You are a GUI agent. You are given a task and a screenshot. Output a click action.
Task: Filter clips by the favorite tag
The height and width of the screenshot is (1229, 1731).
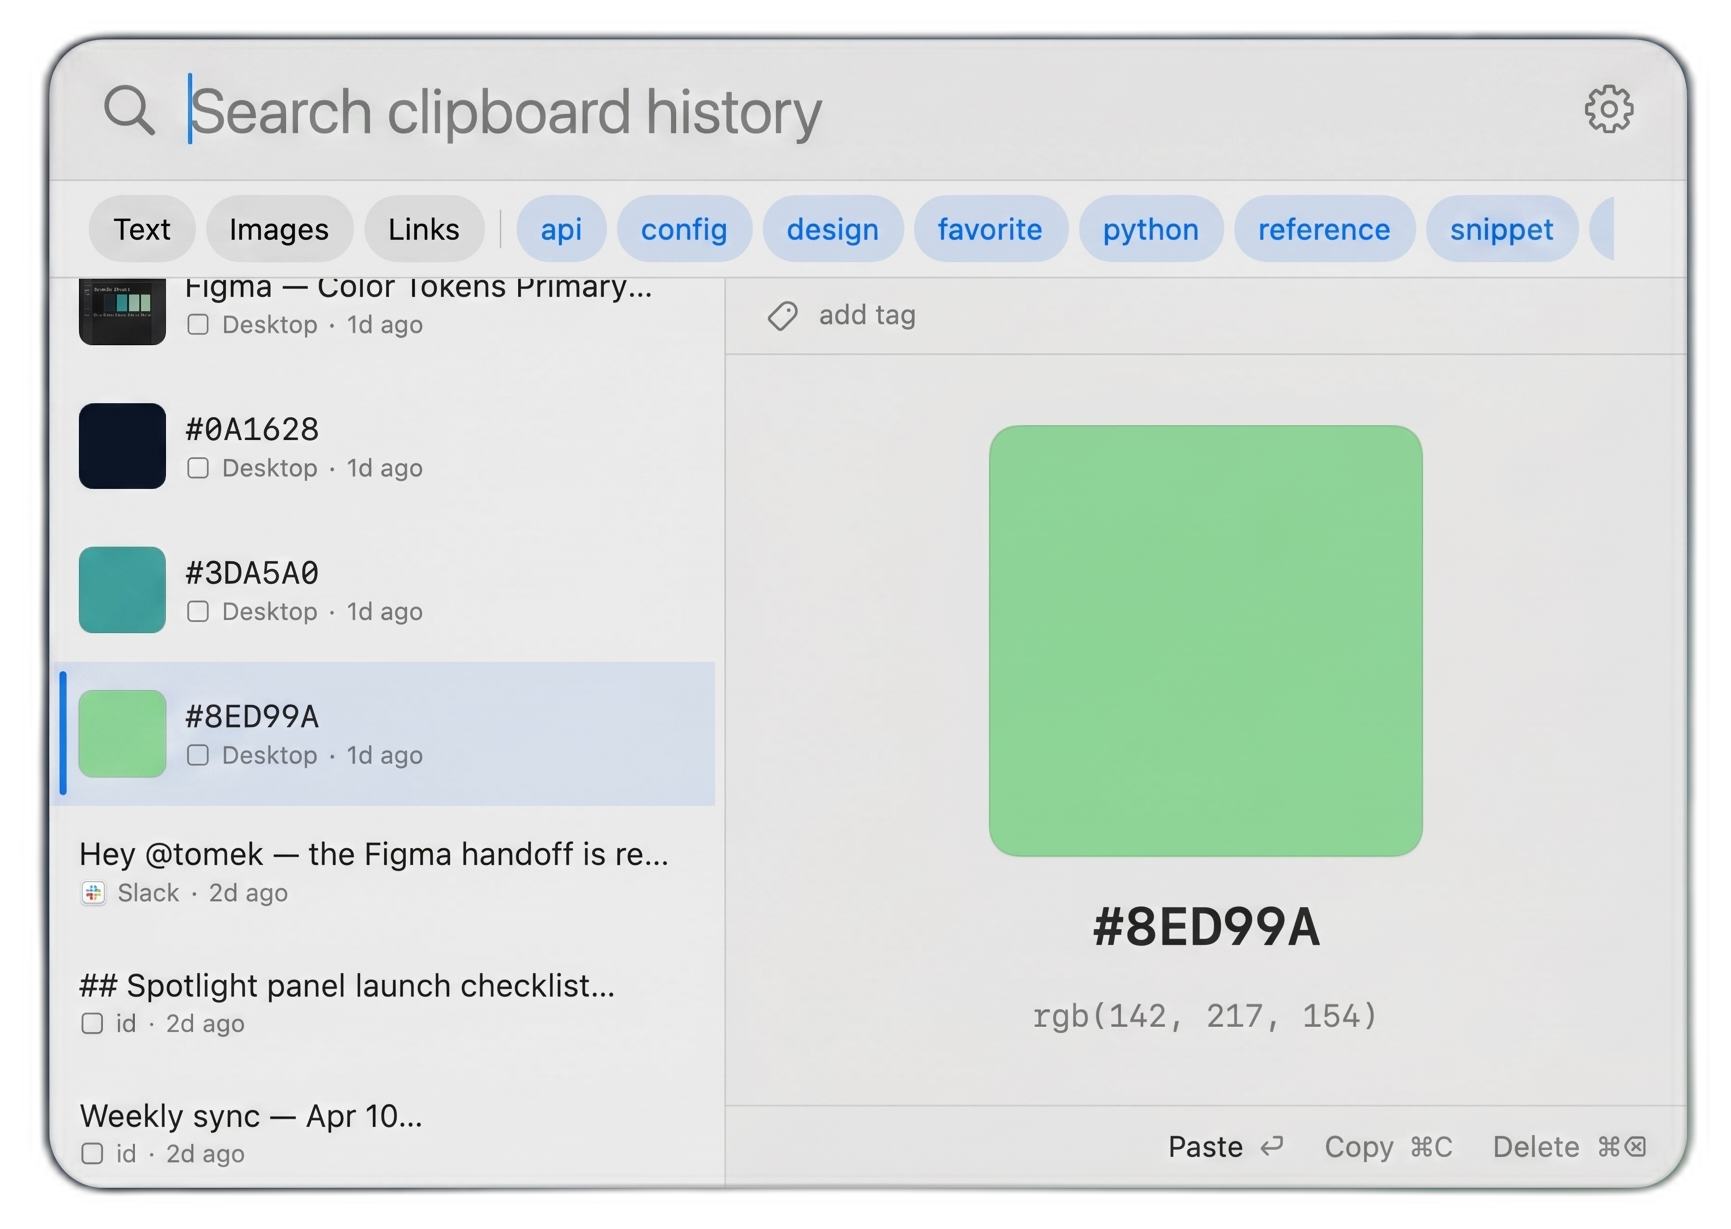tap(990, 229)
